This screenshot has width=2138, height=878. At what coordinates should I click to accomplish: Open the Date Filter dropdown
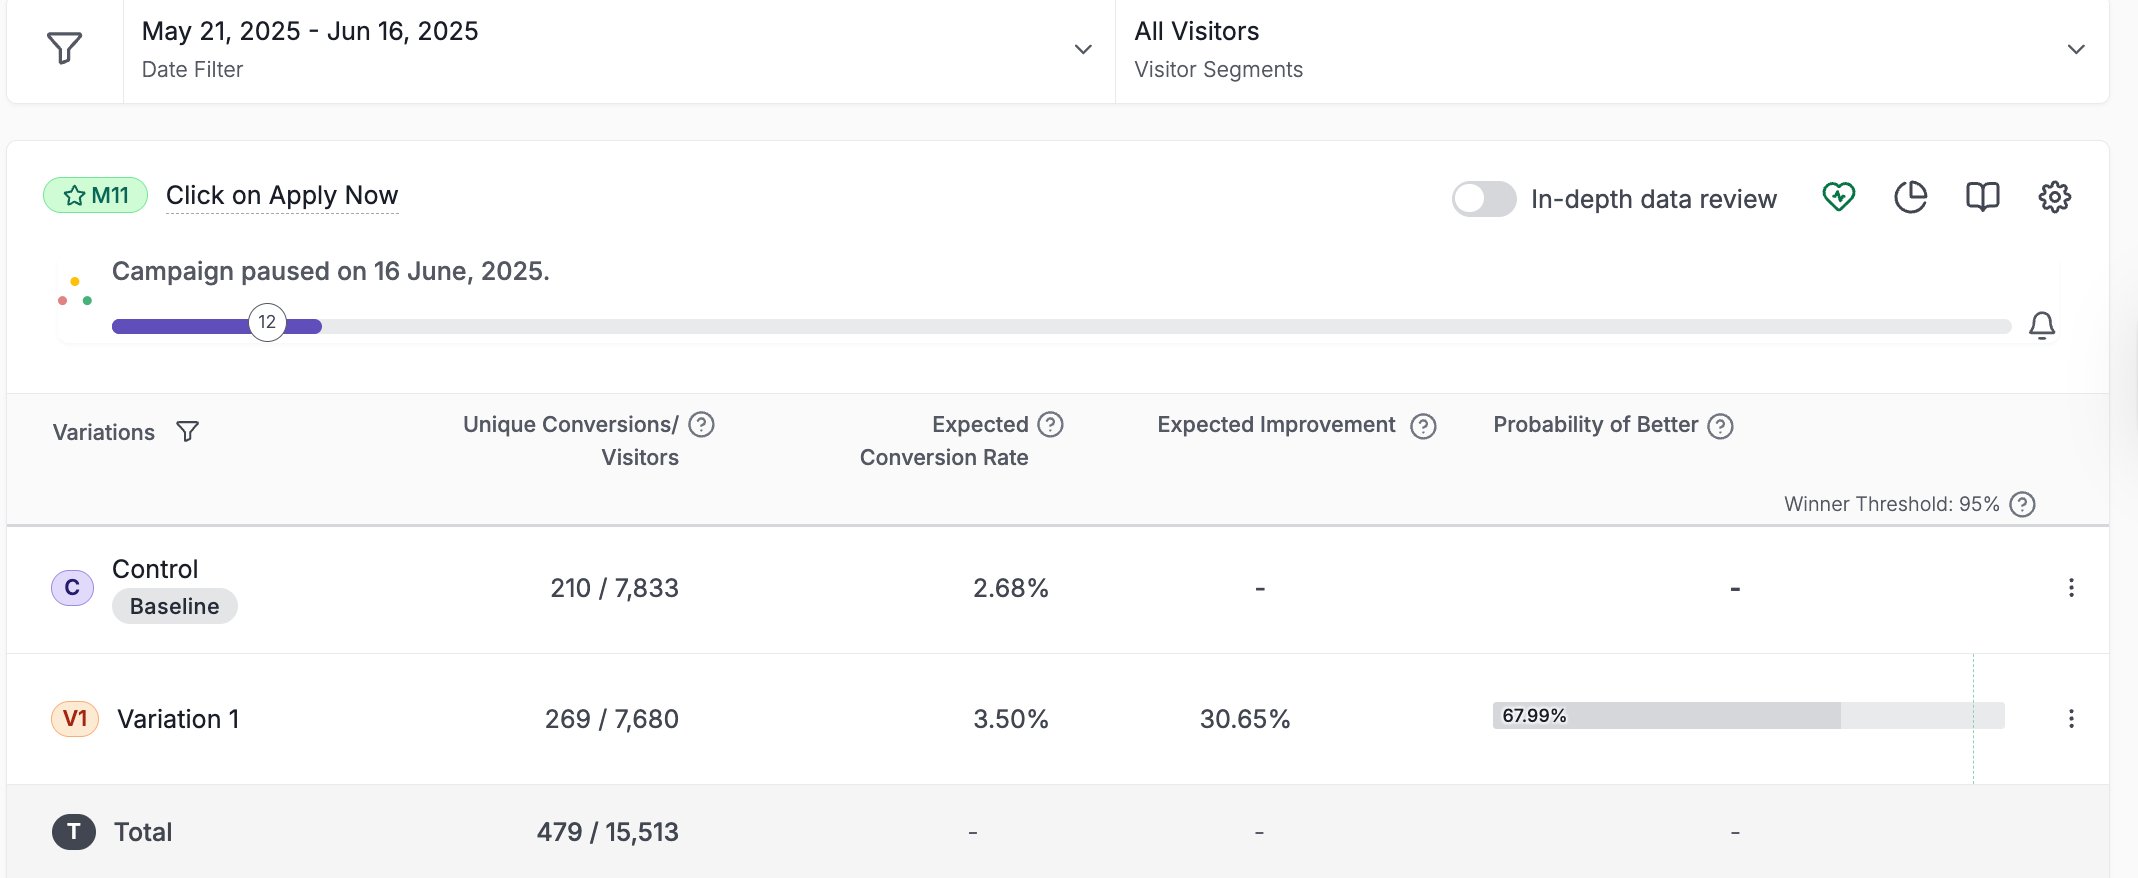pos(619,50)
